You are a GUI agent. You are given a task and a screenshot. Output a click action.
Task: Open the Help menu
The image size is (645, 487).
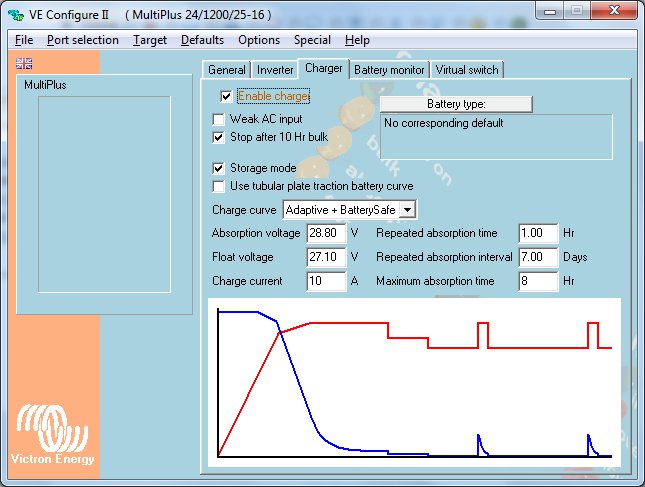(x=357, y=40)
